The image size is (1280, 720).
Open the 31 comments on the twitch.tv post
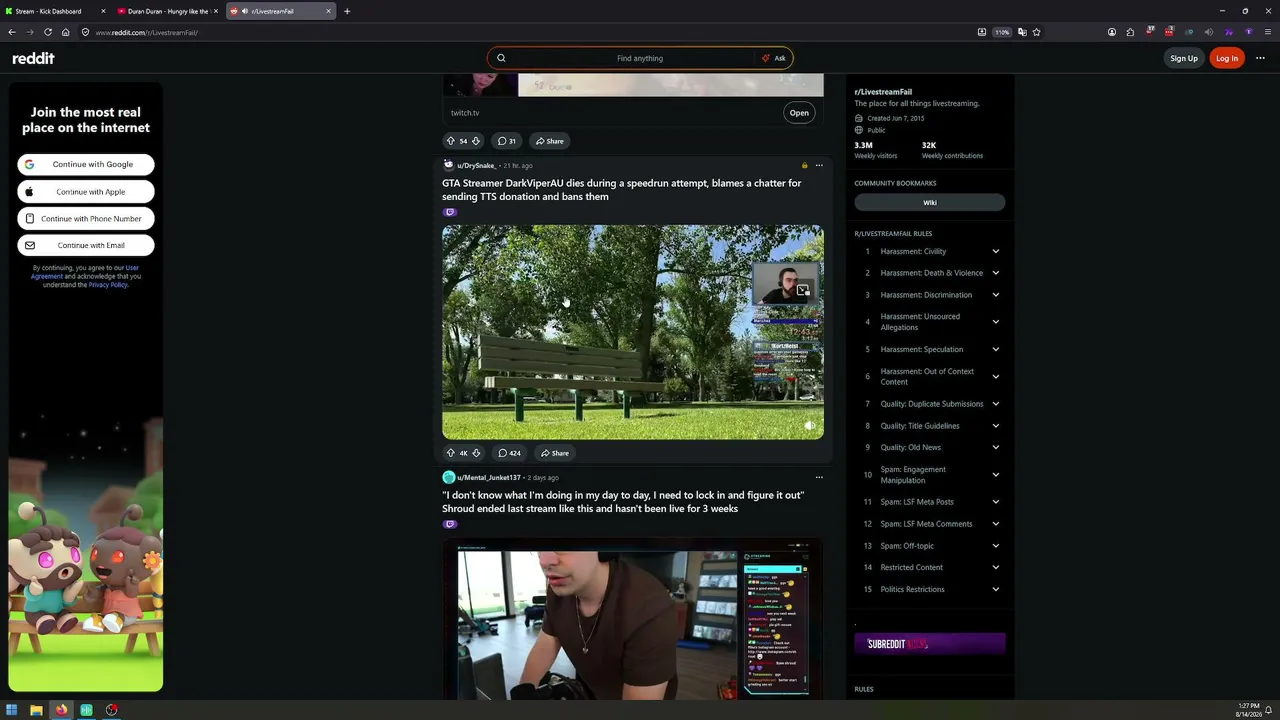tap(507, 141)
